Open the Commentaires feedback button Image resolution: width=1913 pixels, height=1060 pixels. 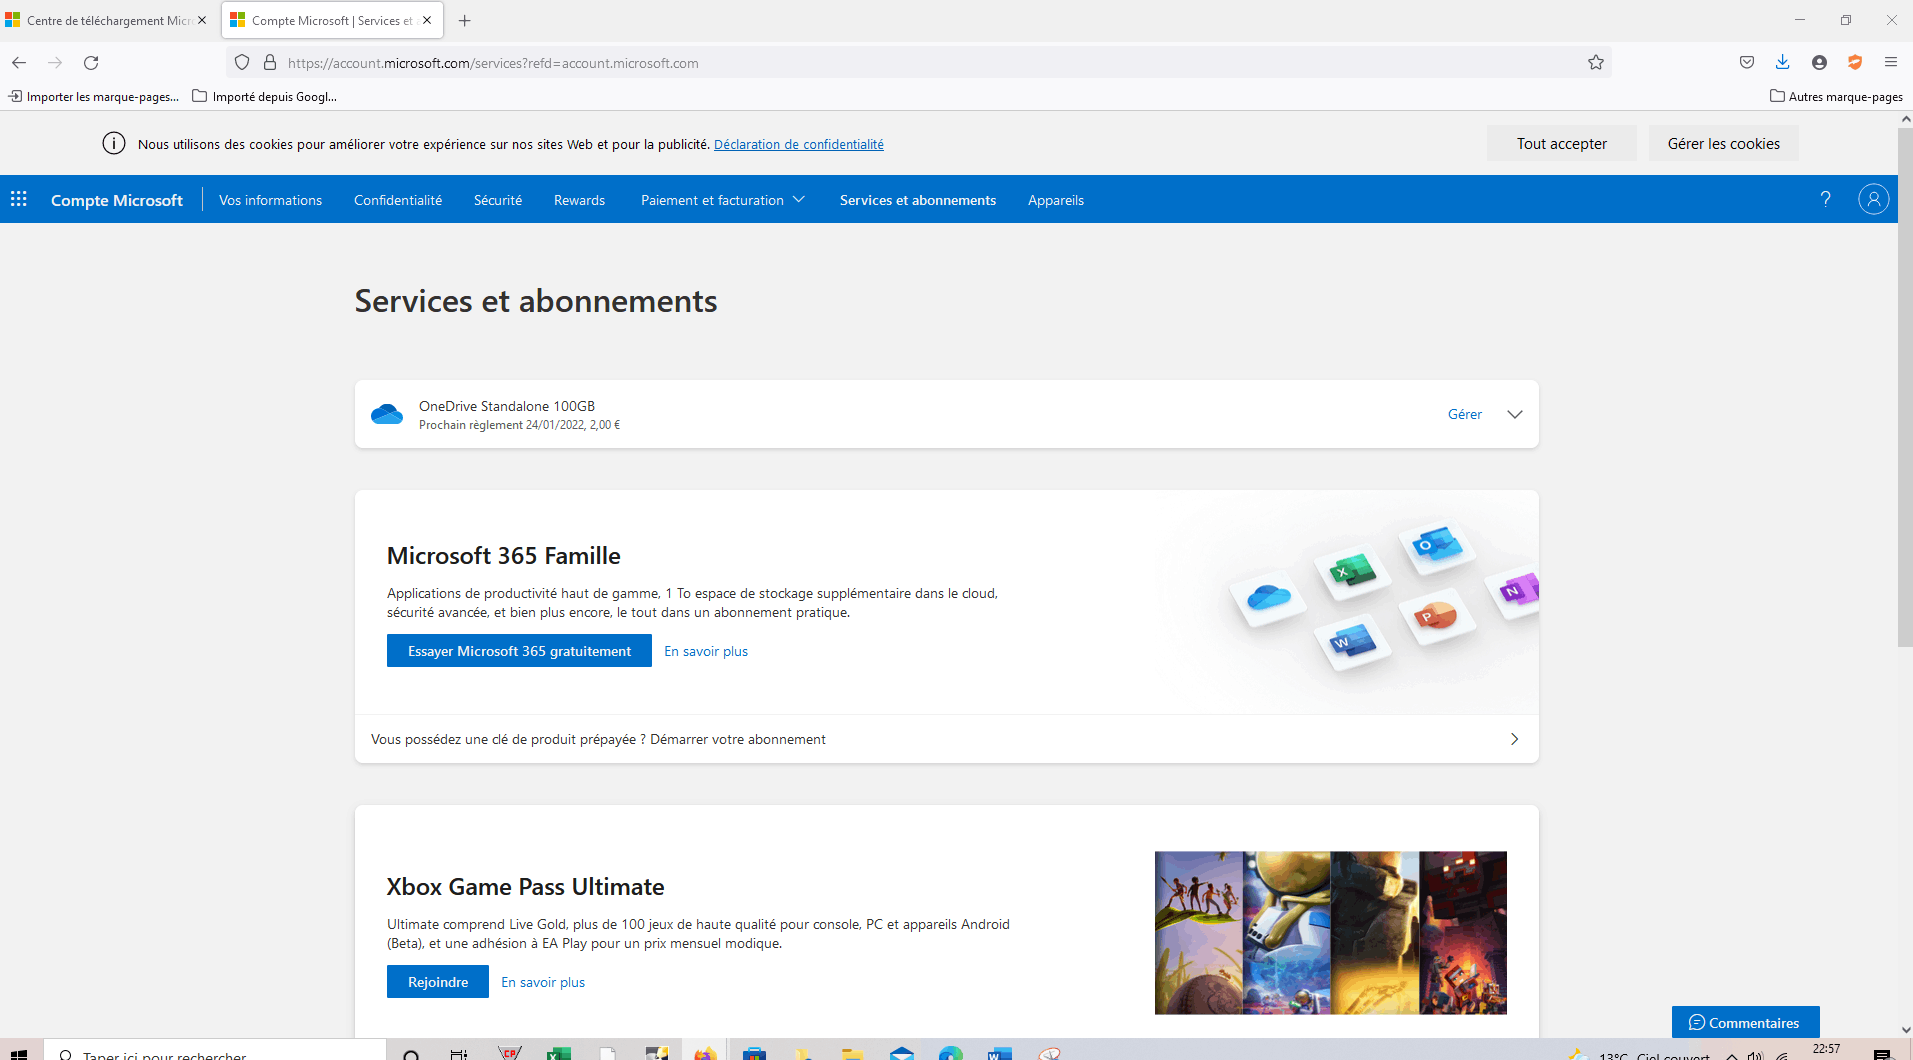coord(1745,1022)
